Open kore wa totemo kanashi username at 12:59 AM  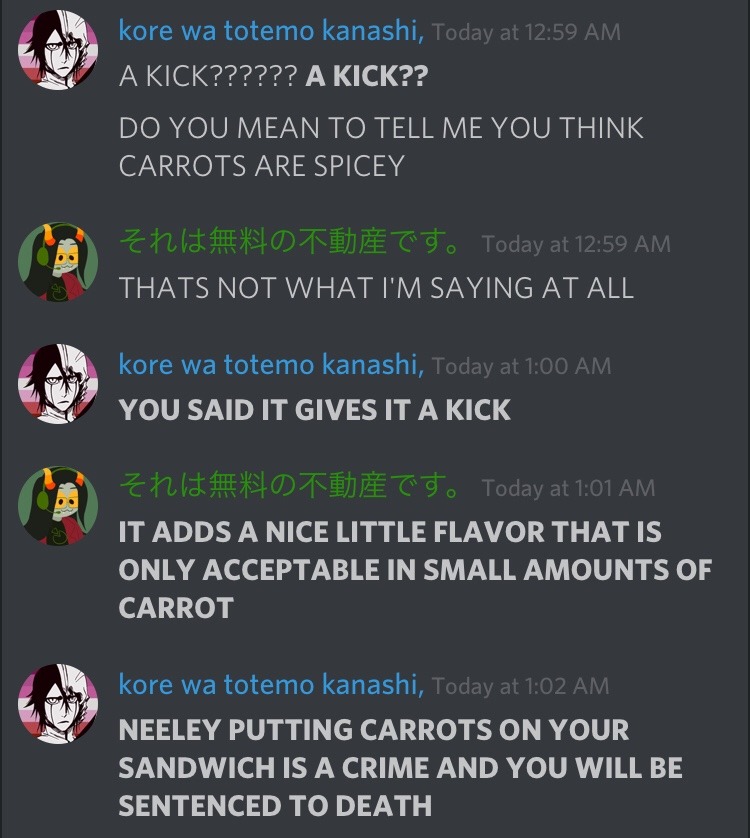[272, 30]
